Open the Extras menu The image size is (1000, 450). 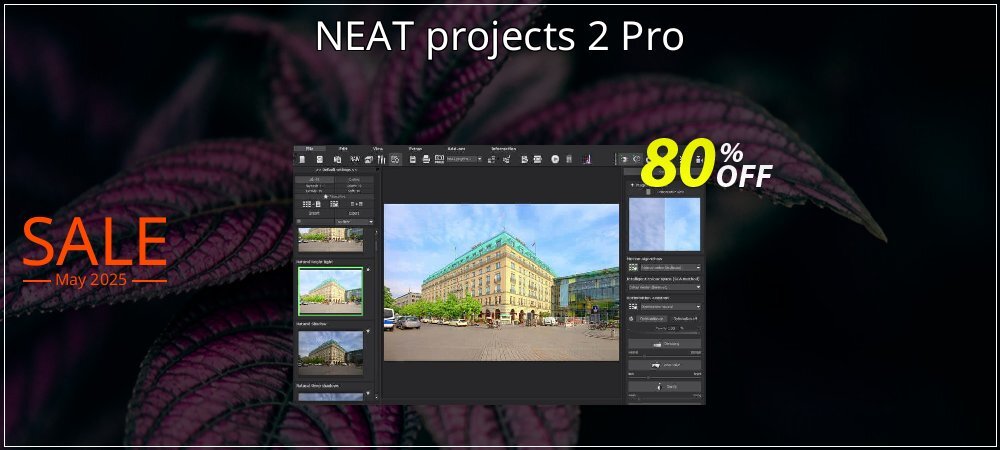click(415, 149)
